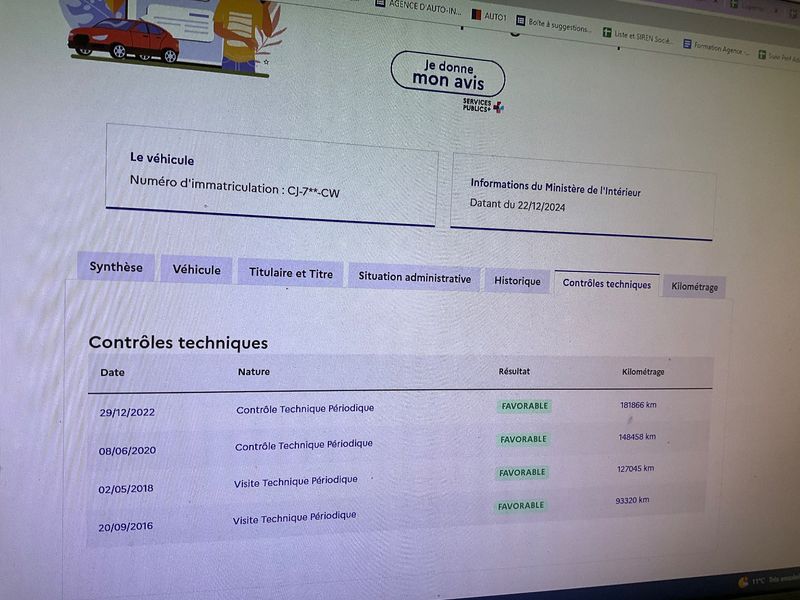Click the Boîte à suggestions form icon
The image size is (800, 600).
click(520, 20)
